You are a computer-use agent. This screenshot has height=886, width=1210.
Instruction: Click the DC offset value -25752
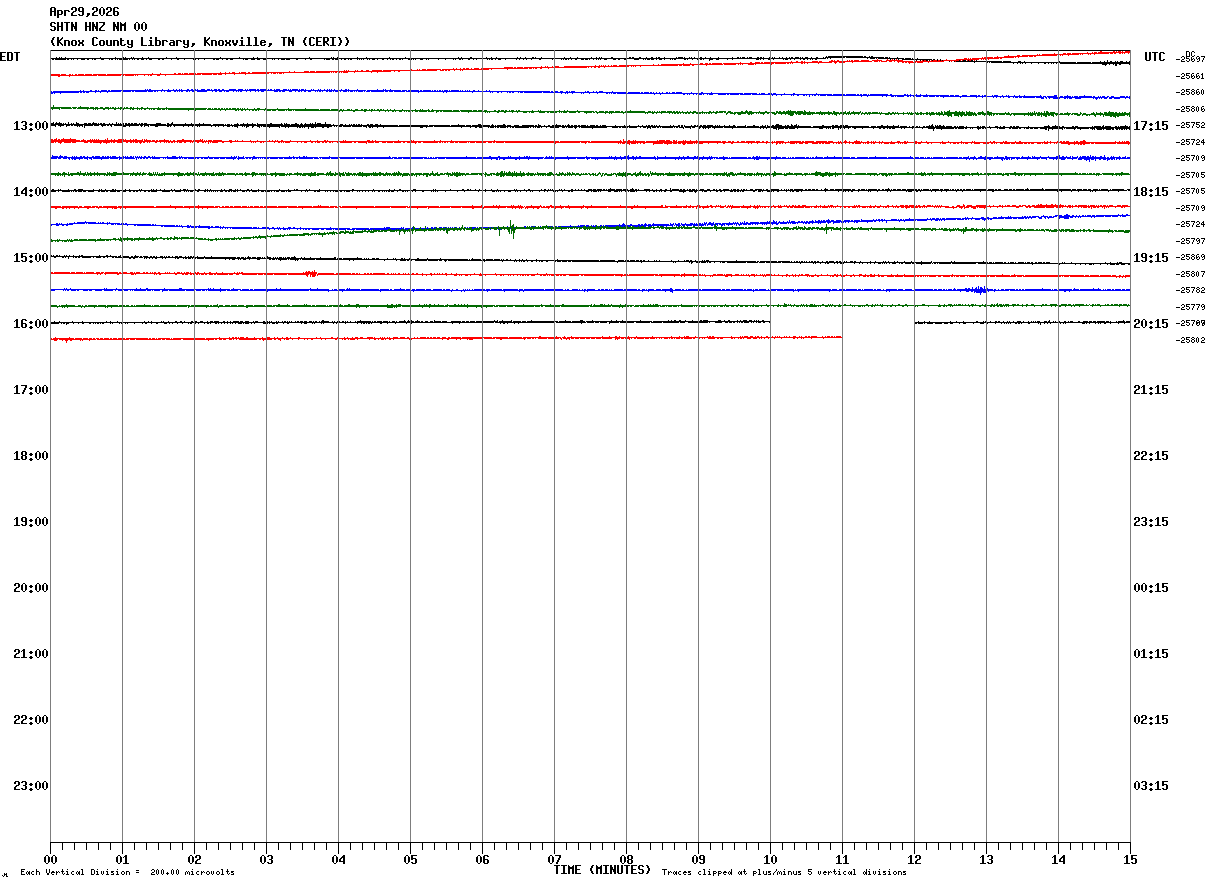tap(1191, 125)
